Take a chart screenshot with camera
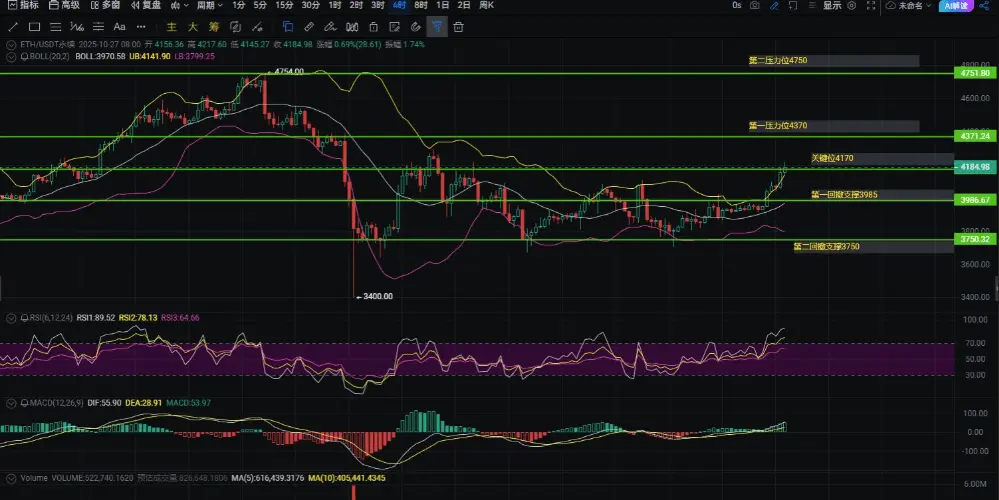The height and width of the screenshot is (500, 999). (x=755, y=5)
